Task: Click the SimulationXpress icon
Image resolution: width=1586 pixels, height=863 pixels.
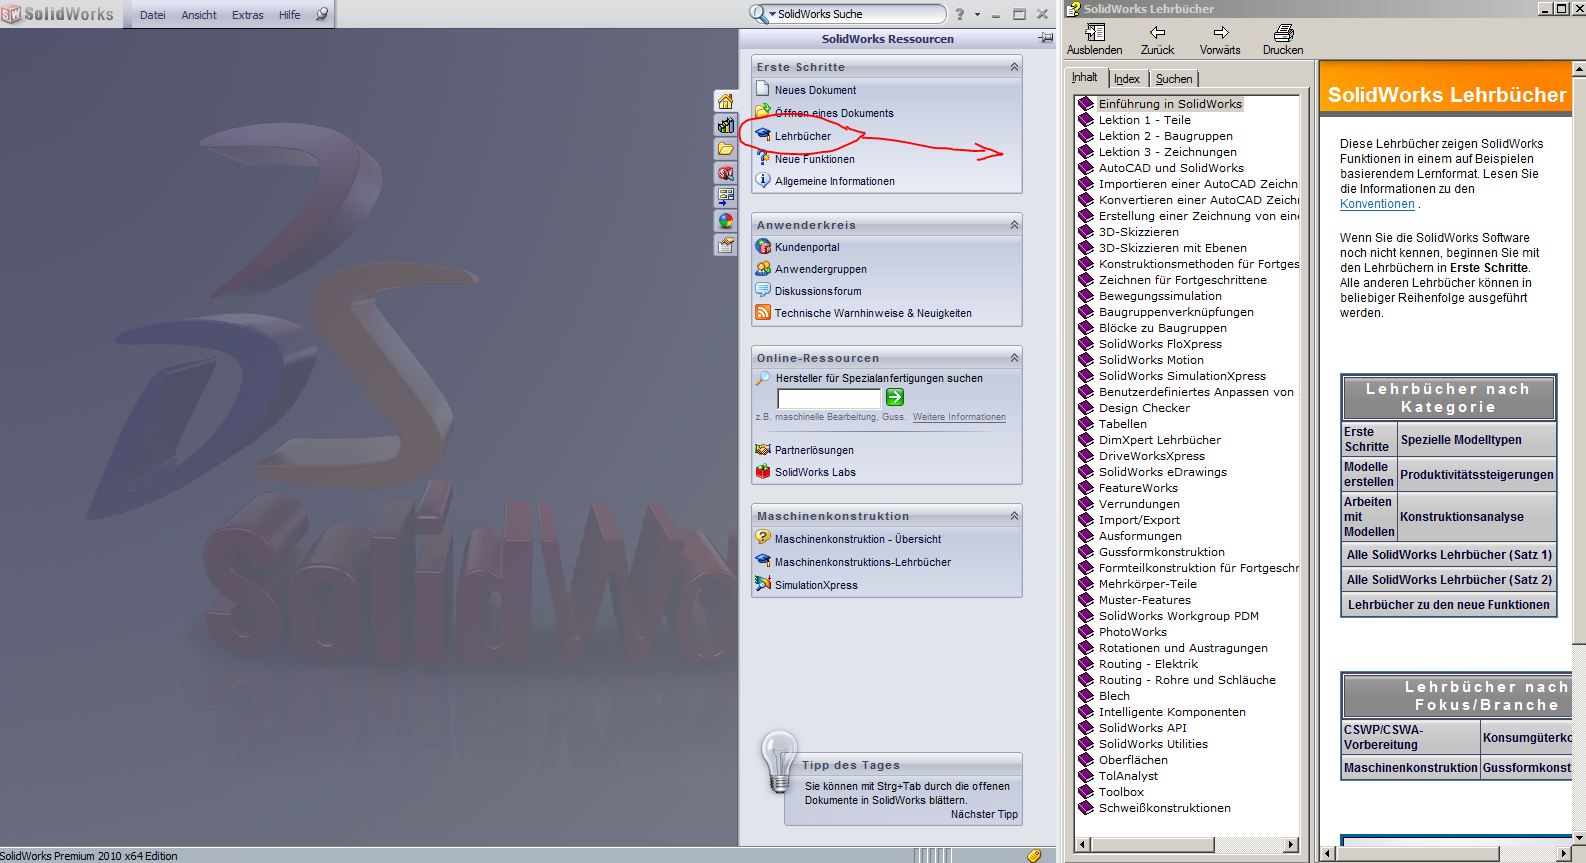Action: click(763, 584)
